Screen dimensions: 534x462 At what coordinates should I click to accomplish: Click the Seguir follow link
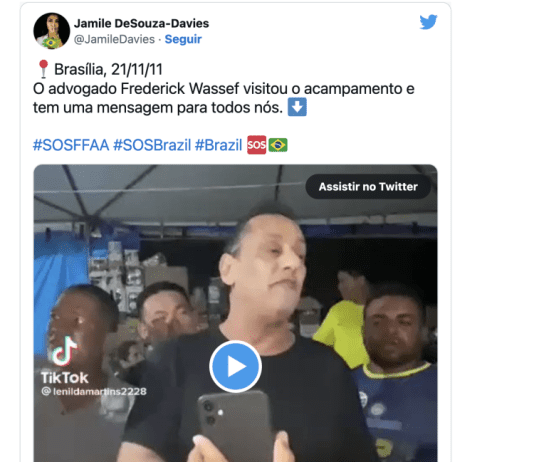[183, 39]
